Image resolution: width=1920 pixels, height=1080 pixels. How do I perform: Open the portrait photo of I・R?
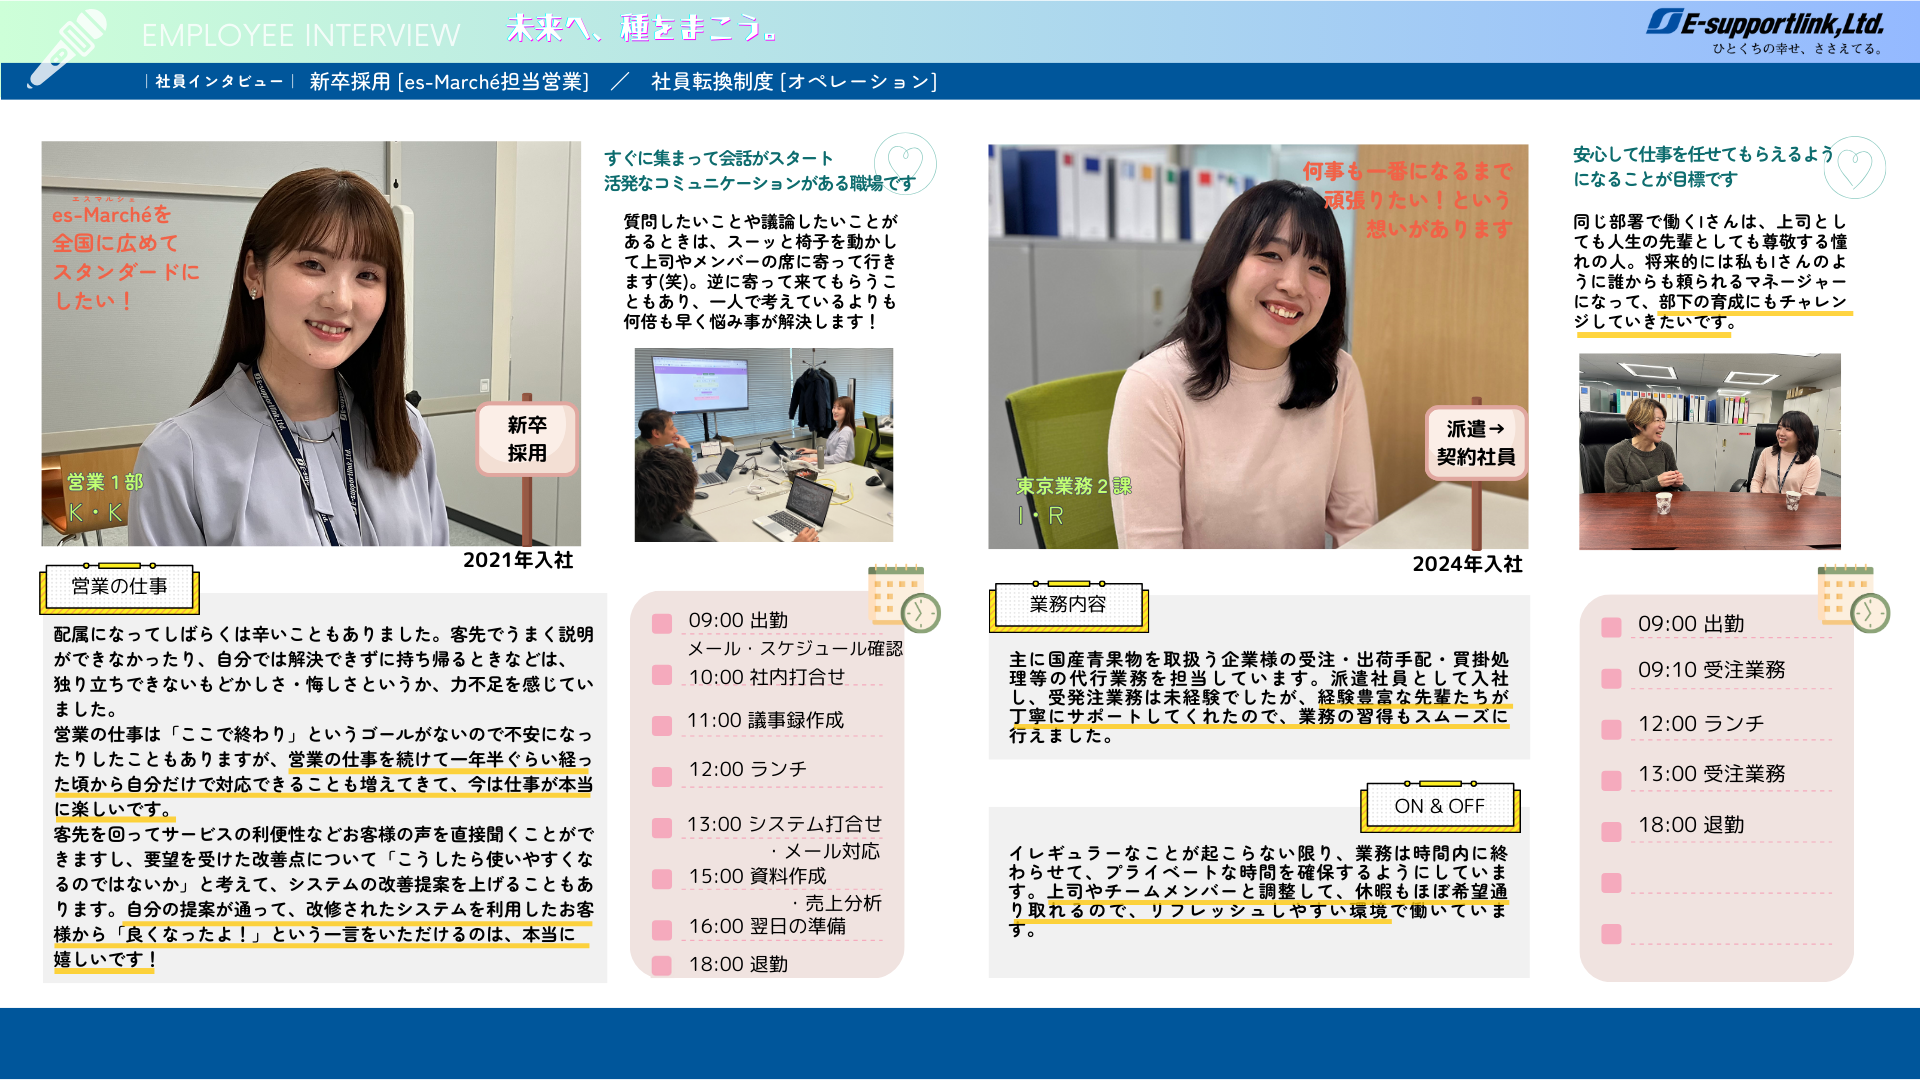(1258, 346)
